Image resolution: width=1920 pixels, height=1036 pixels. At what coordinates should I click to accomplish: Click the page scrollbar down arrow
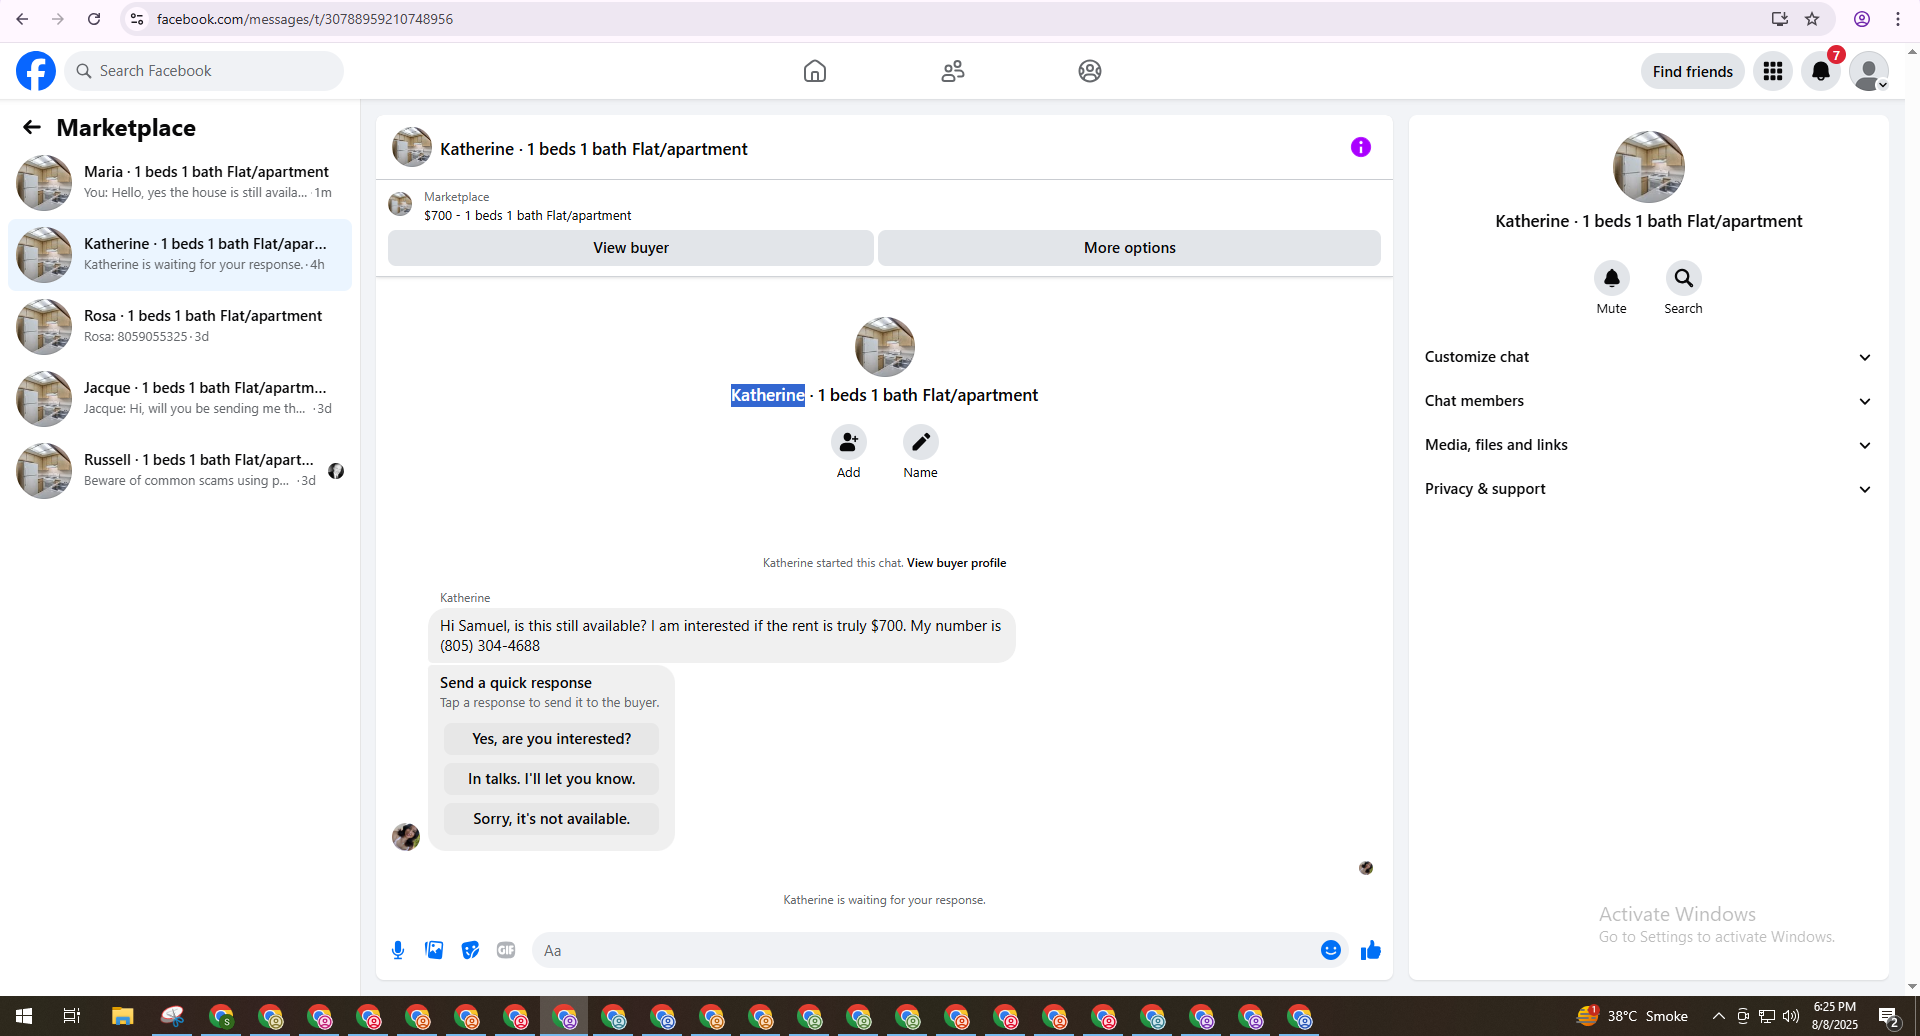[1912, 986]
